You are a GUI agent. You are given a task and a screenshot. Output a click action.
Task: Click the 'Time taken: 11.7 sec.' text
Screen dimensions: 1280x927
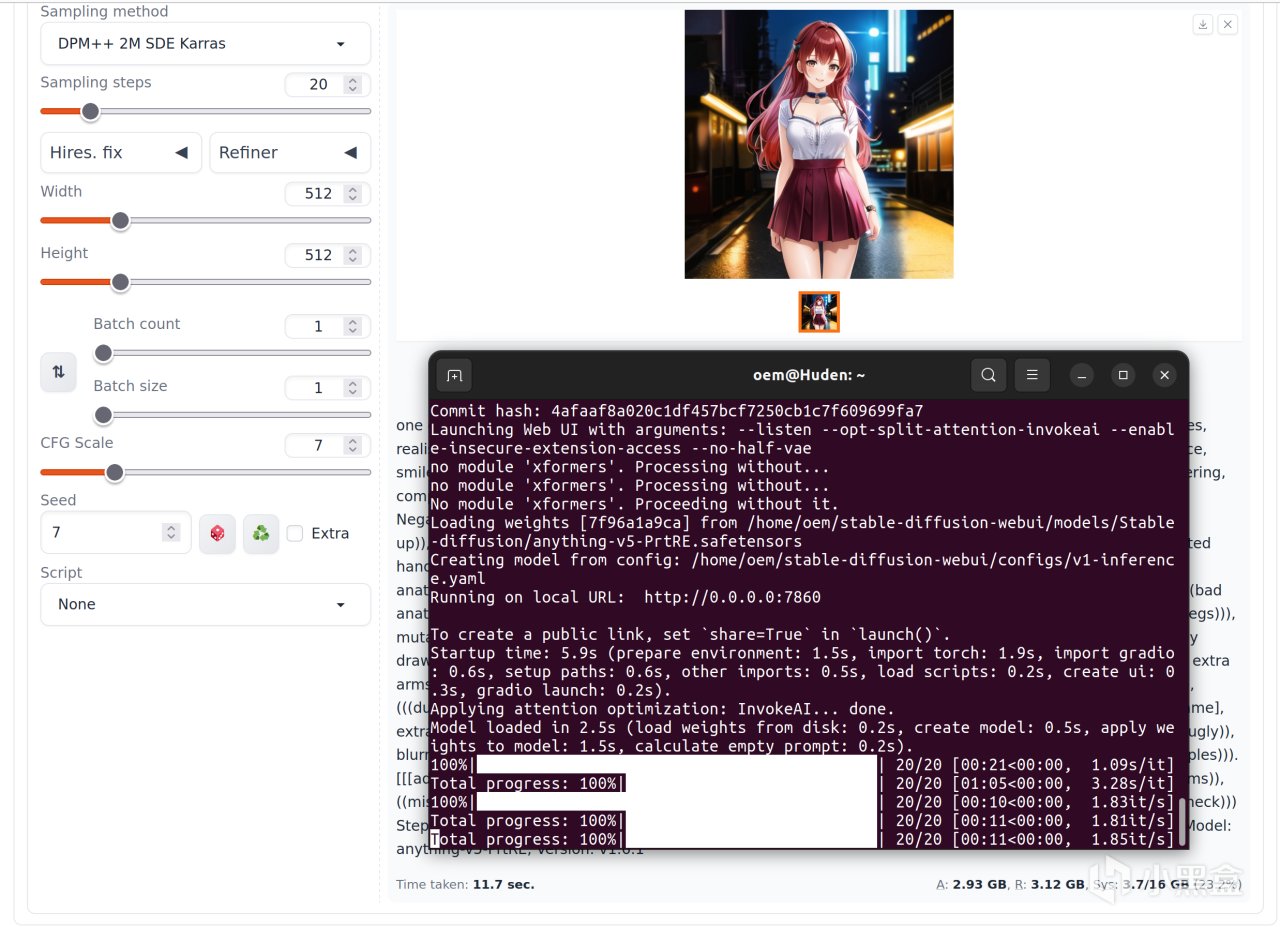pos(465,884)
